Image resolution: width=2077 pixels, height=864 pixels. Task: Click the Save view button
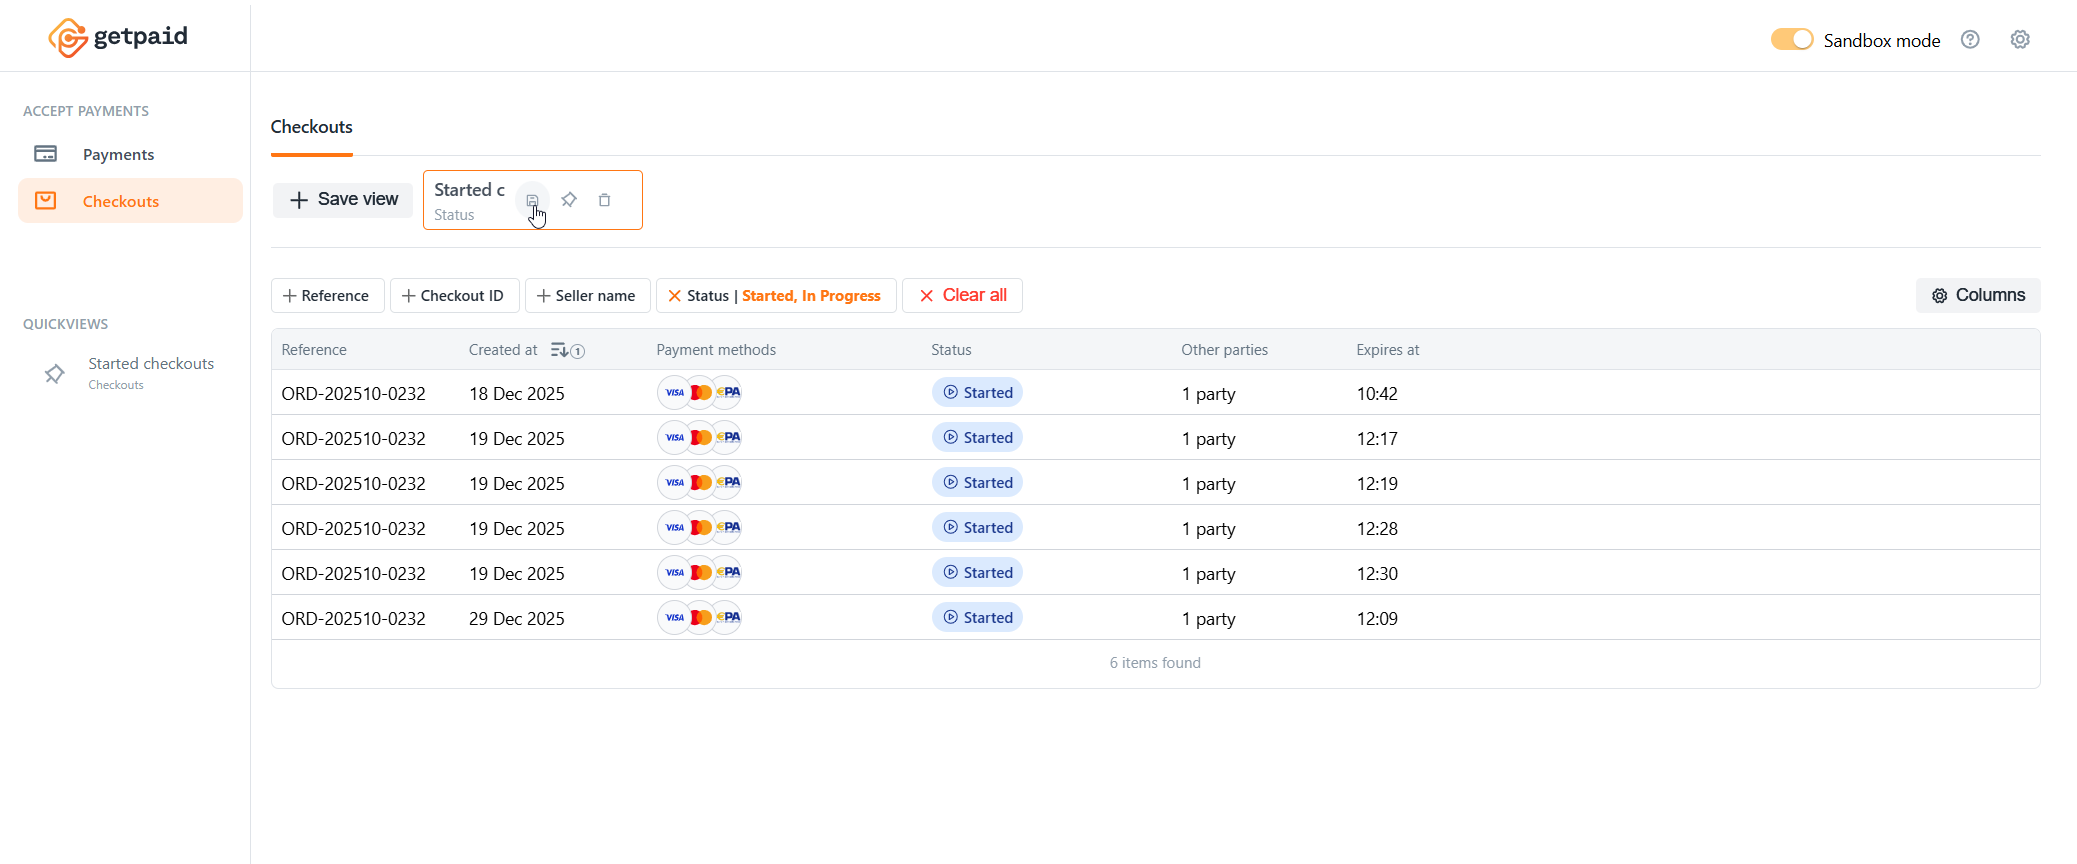(x=343, y=199)
